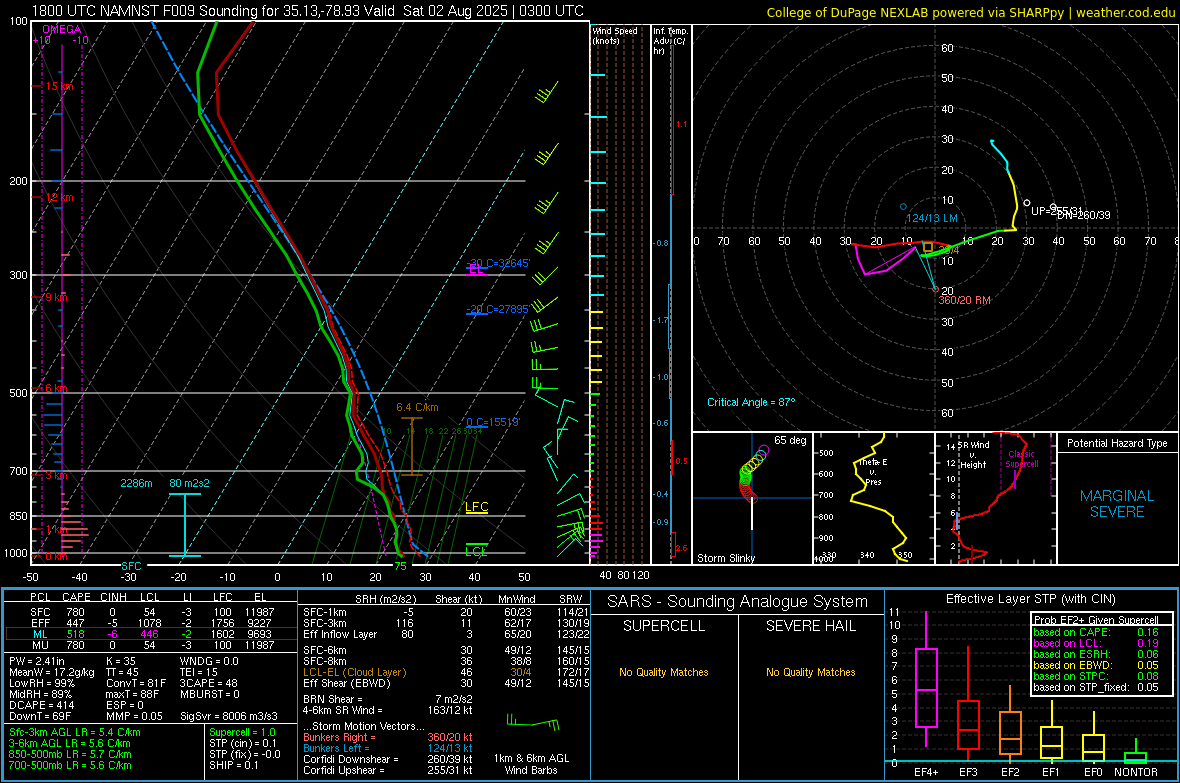Screen dimensions: 1180x783
Task: Click the SigSvr = 8006 m3/s3 value
Action: pos(228,716)
